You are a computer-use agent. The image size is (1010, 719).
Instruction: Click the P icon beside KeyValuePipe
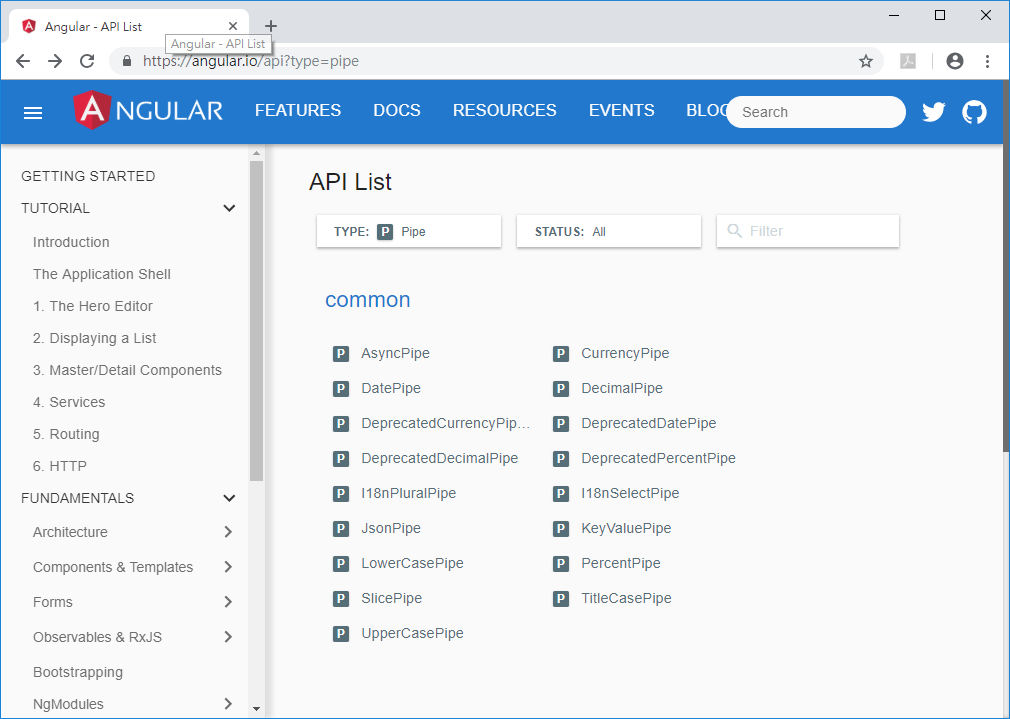[561, 528]
